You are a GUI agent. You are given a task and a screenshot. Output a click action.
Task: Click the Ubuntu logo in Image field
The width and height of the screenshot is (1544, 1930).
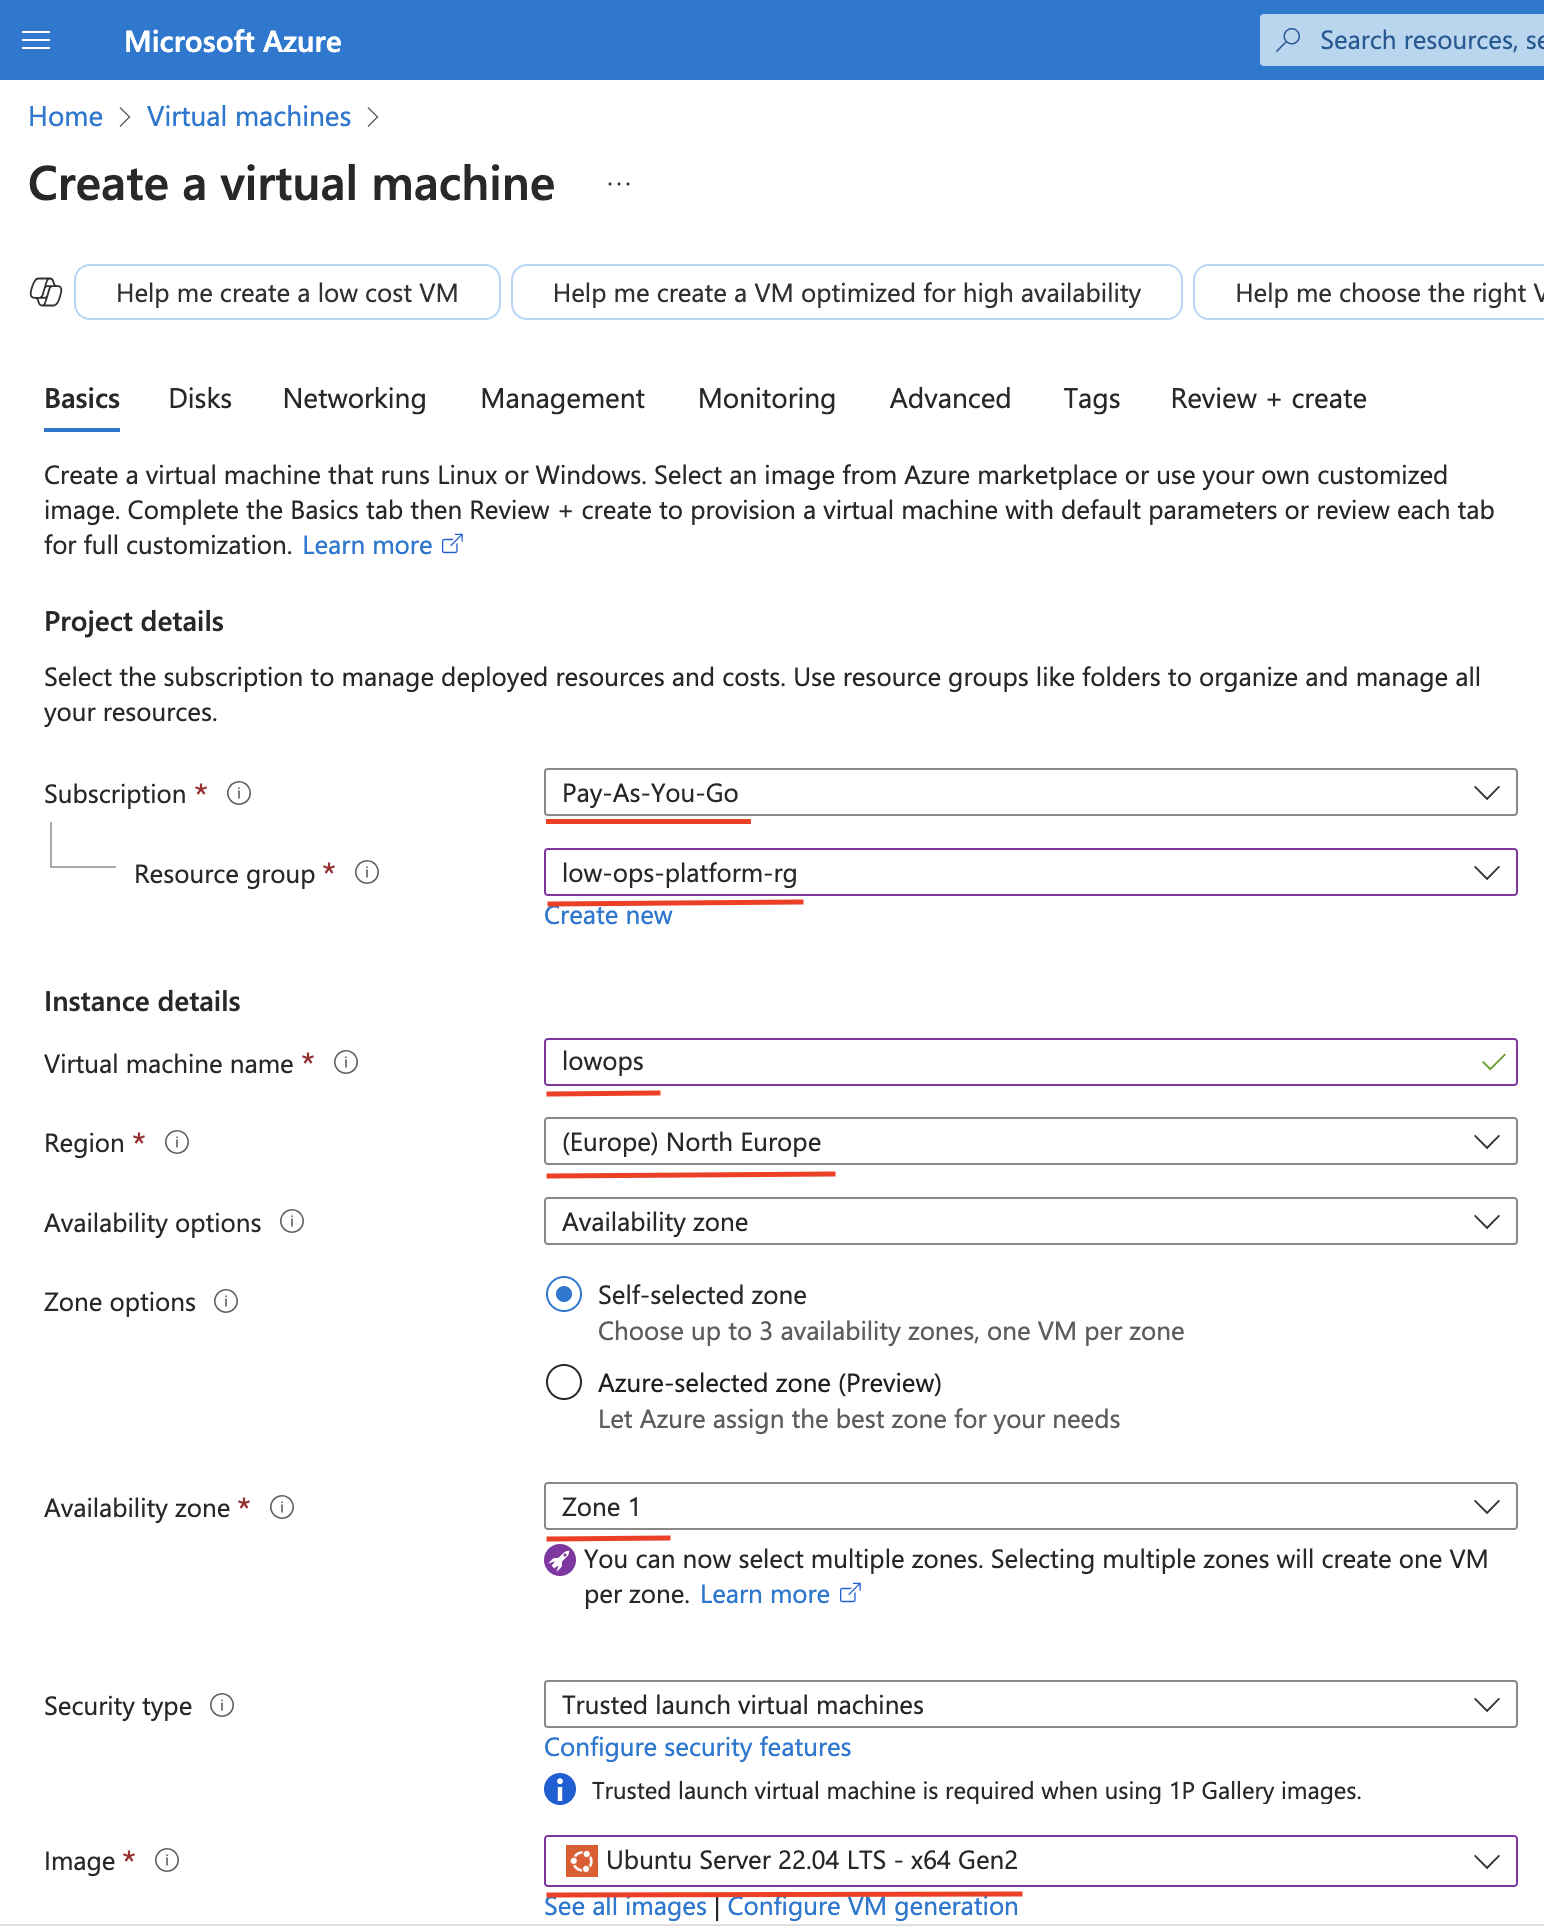(x=581, y=1861)
